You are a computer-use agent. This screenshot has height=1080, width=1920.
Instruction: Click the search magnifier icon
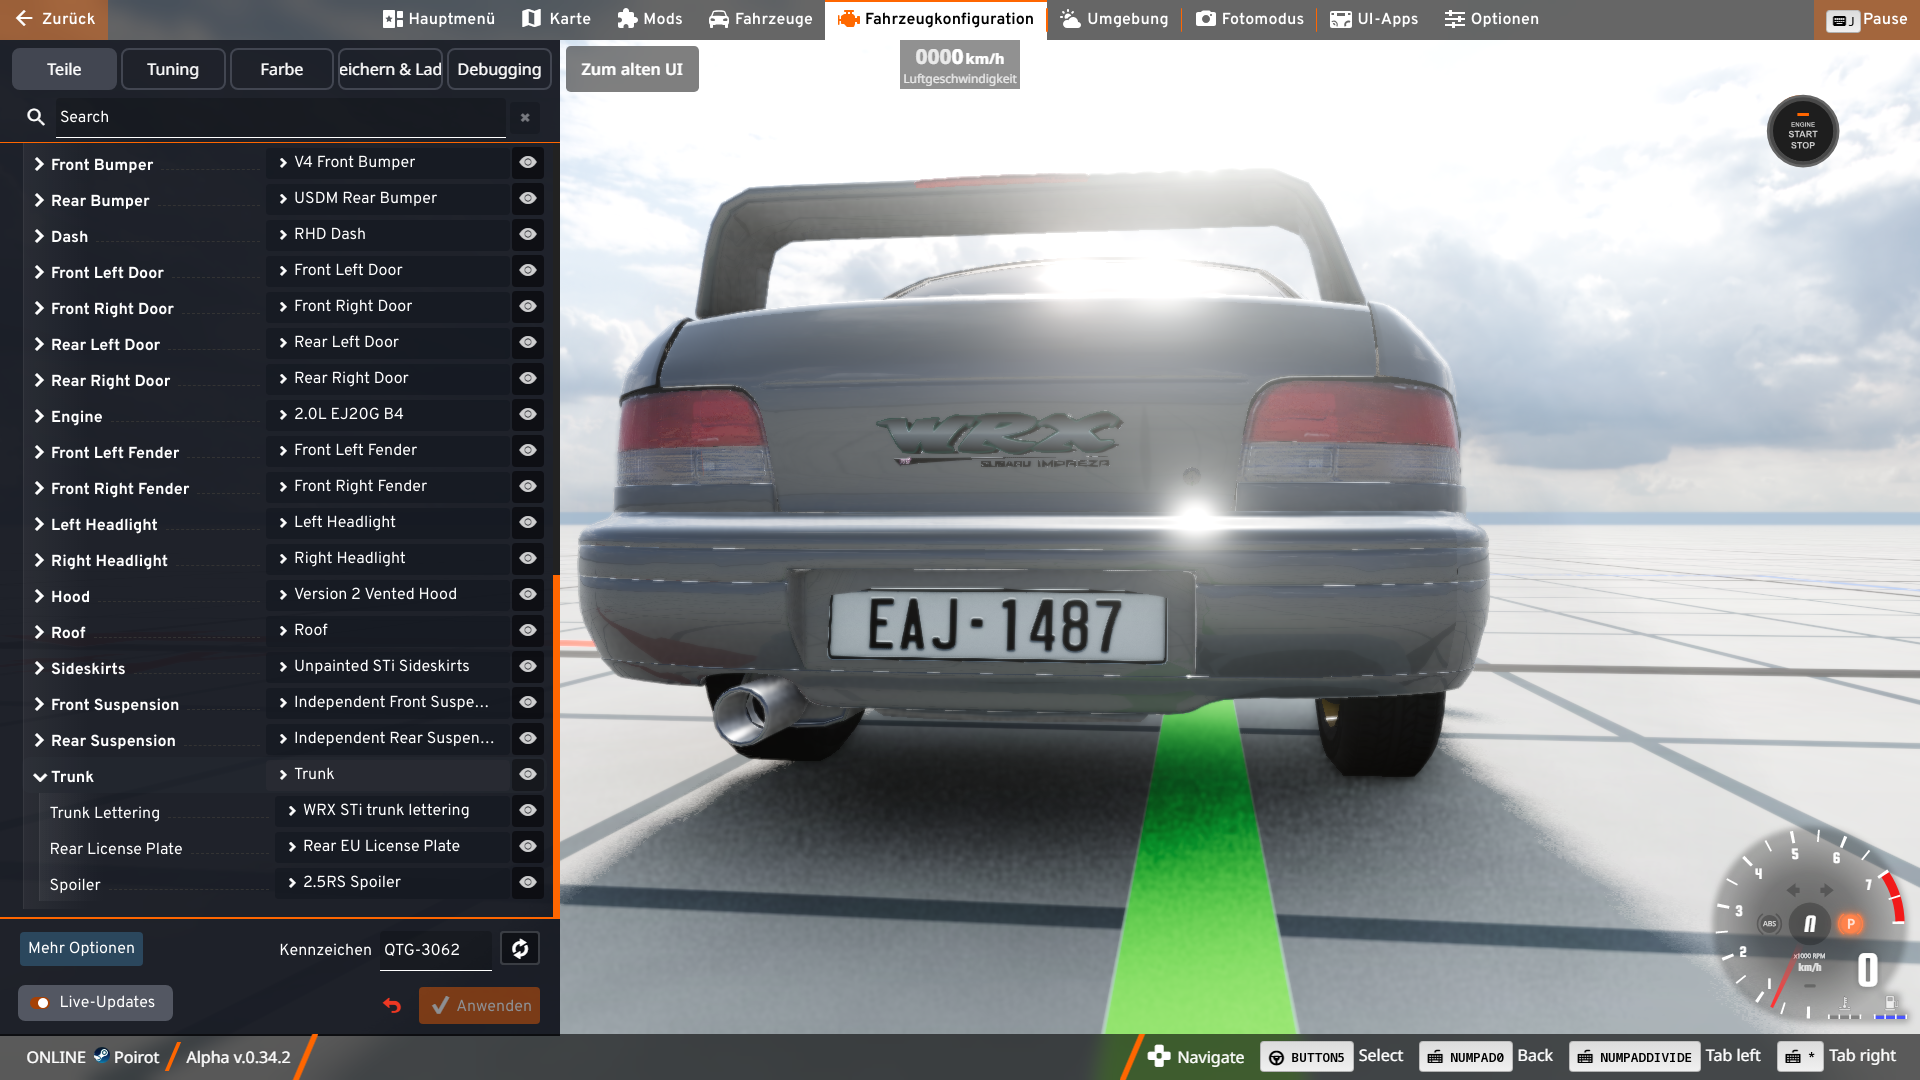click(36, 117)
